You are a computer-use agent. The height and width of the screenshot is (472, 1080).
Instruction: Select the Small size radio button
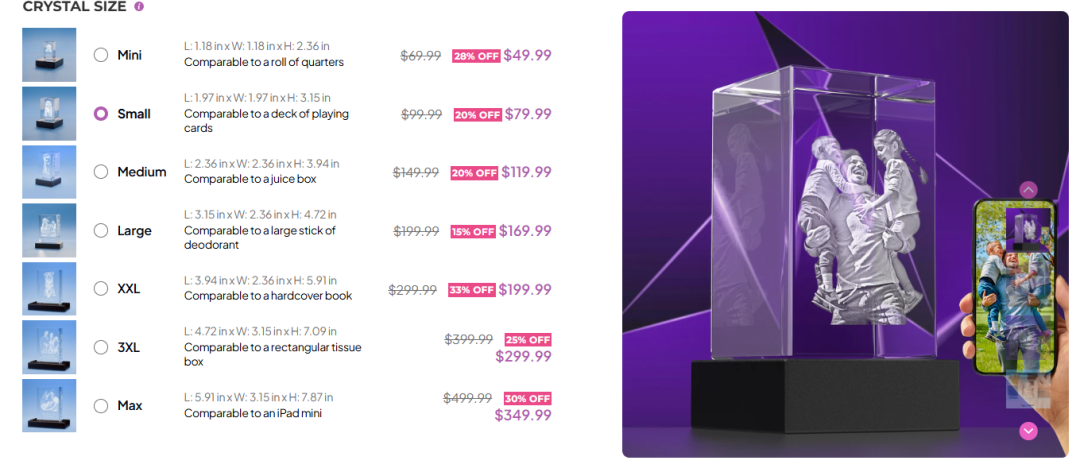tap(101, 114)
